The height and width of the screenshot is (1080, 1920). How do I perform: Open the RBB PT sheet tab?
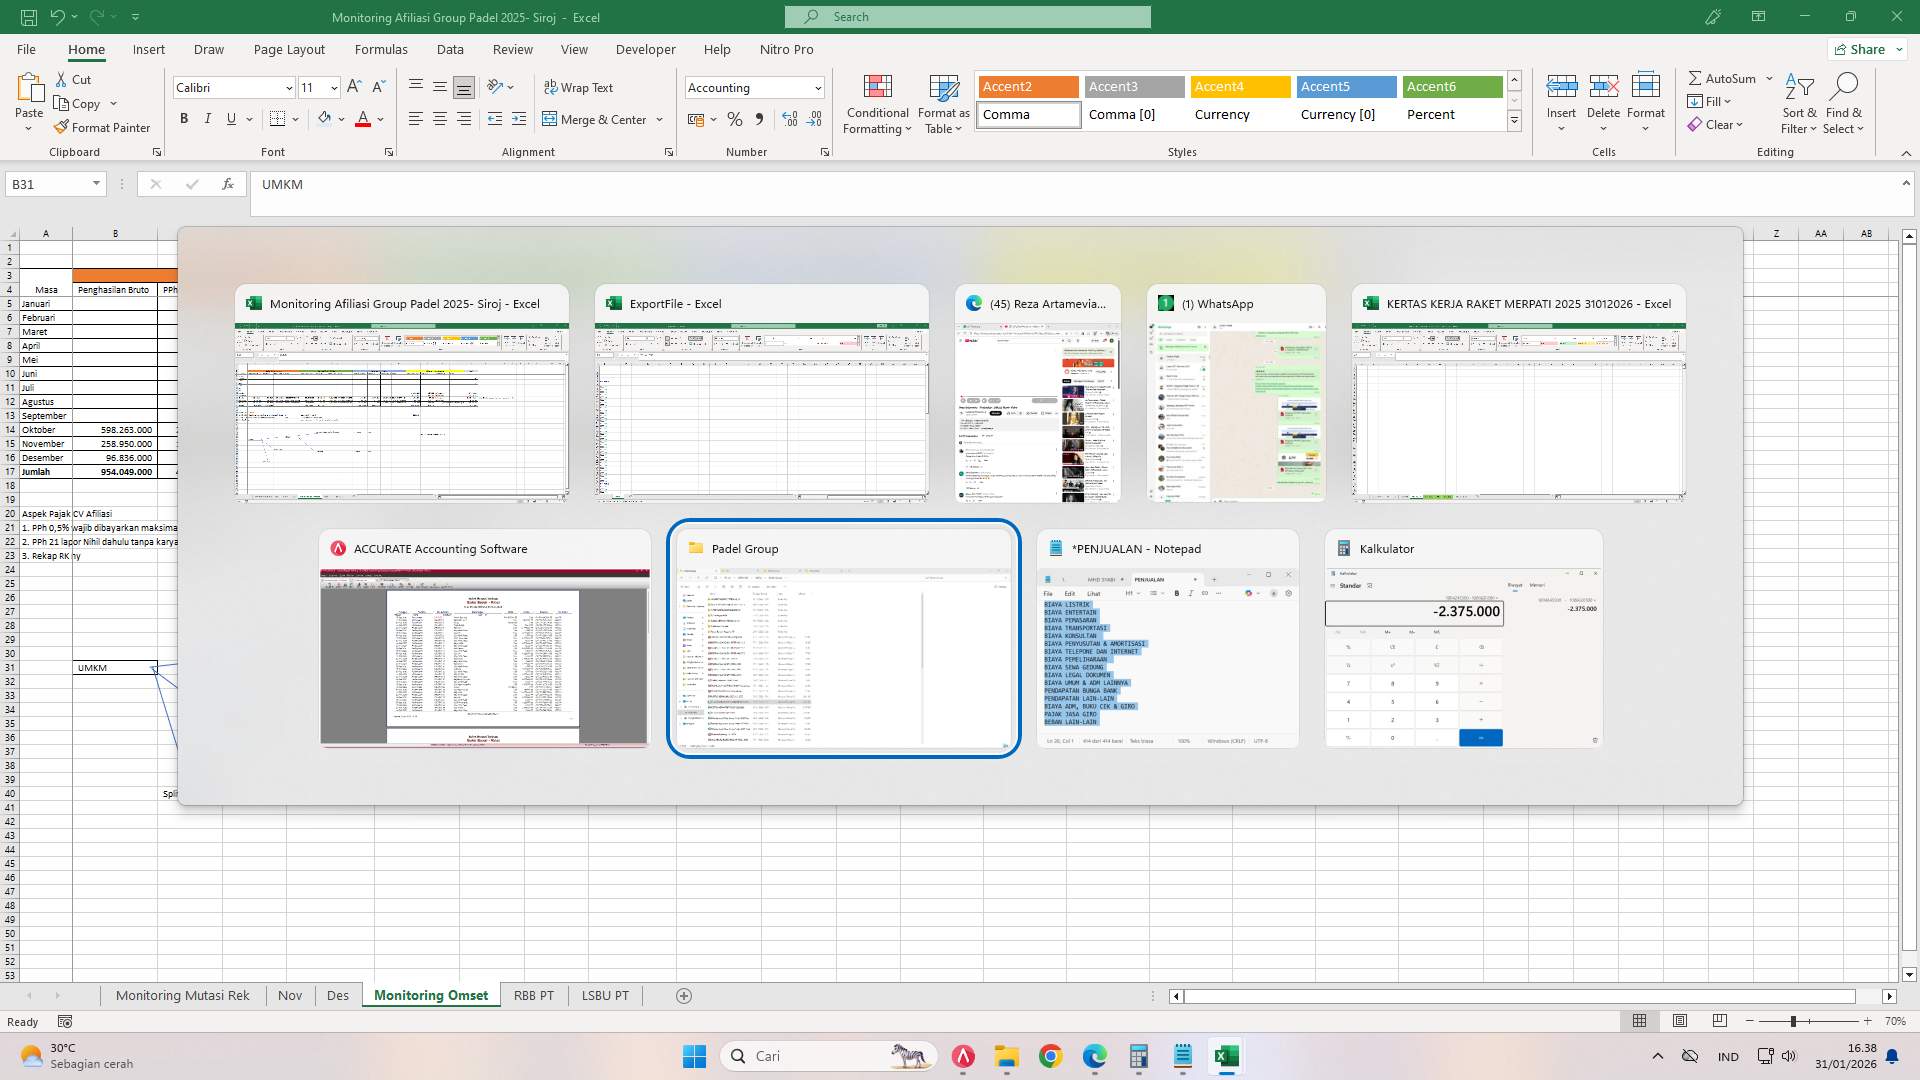point(534,995)
